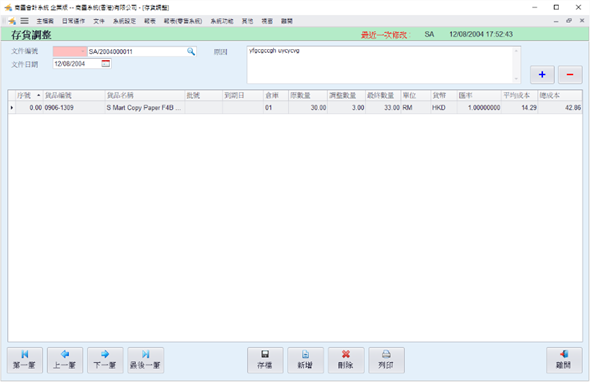Image resolution: width=590 pixels, height=382 pixels.
Task: Click the 原數量 column header
Action: click(x=308, y=96)
